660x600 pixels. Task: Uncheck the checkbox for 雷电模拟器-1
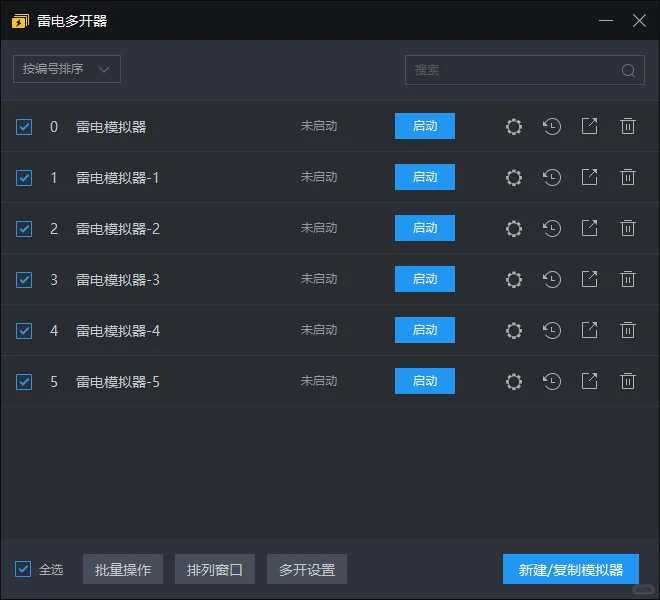24,178
